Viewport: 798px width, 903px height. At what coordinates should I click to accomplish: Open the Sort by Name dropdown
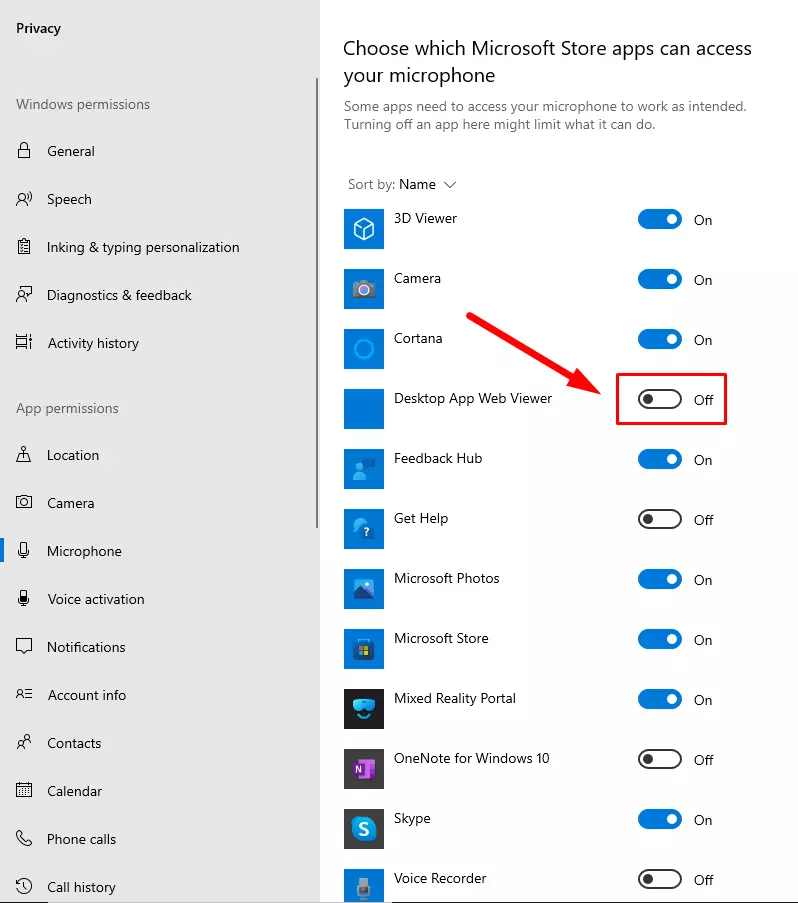click(402, 184)
